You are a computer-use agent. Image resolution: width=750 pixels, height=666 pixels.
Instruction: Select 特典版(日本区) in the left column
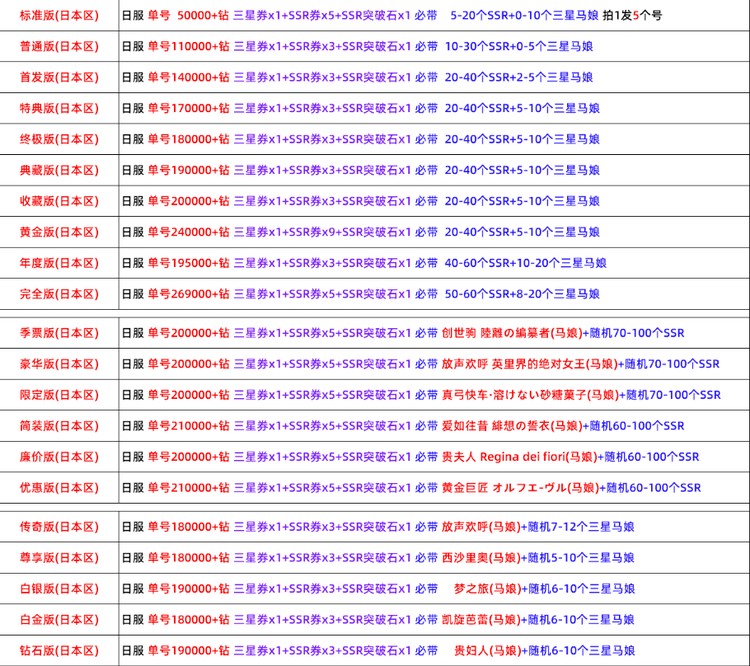pyautogui.click(x=59, y=108)
